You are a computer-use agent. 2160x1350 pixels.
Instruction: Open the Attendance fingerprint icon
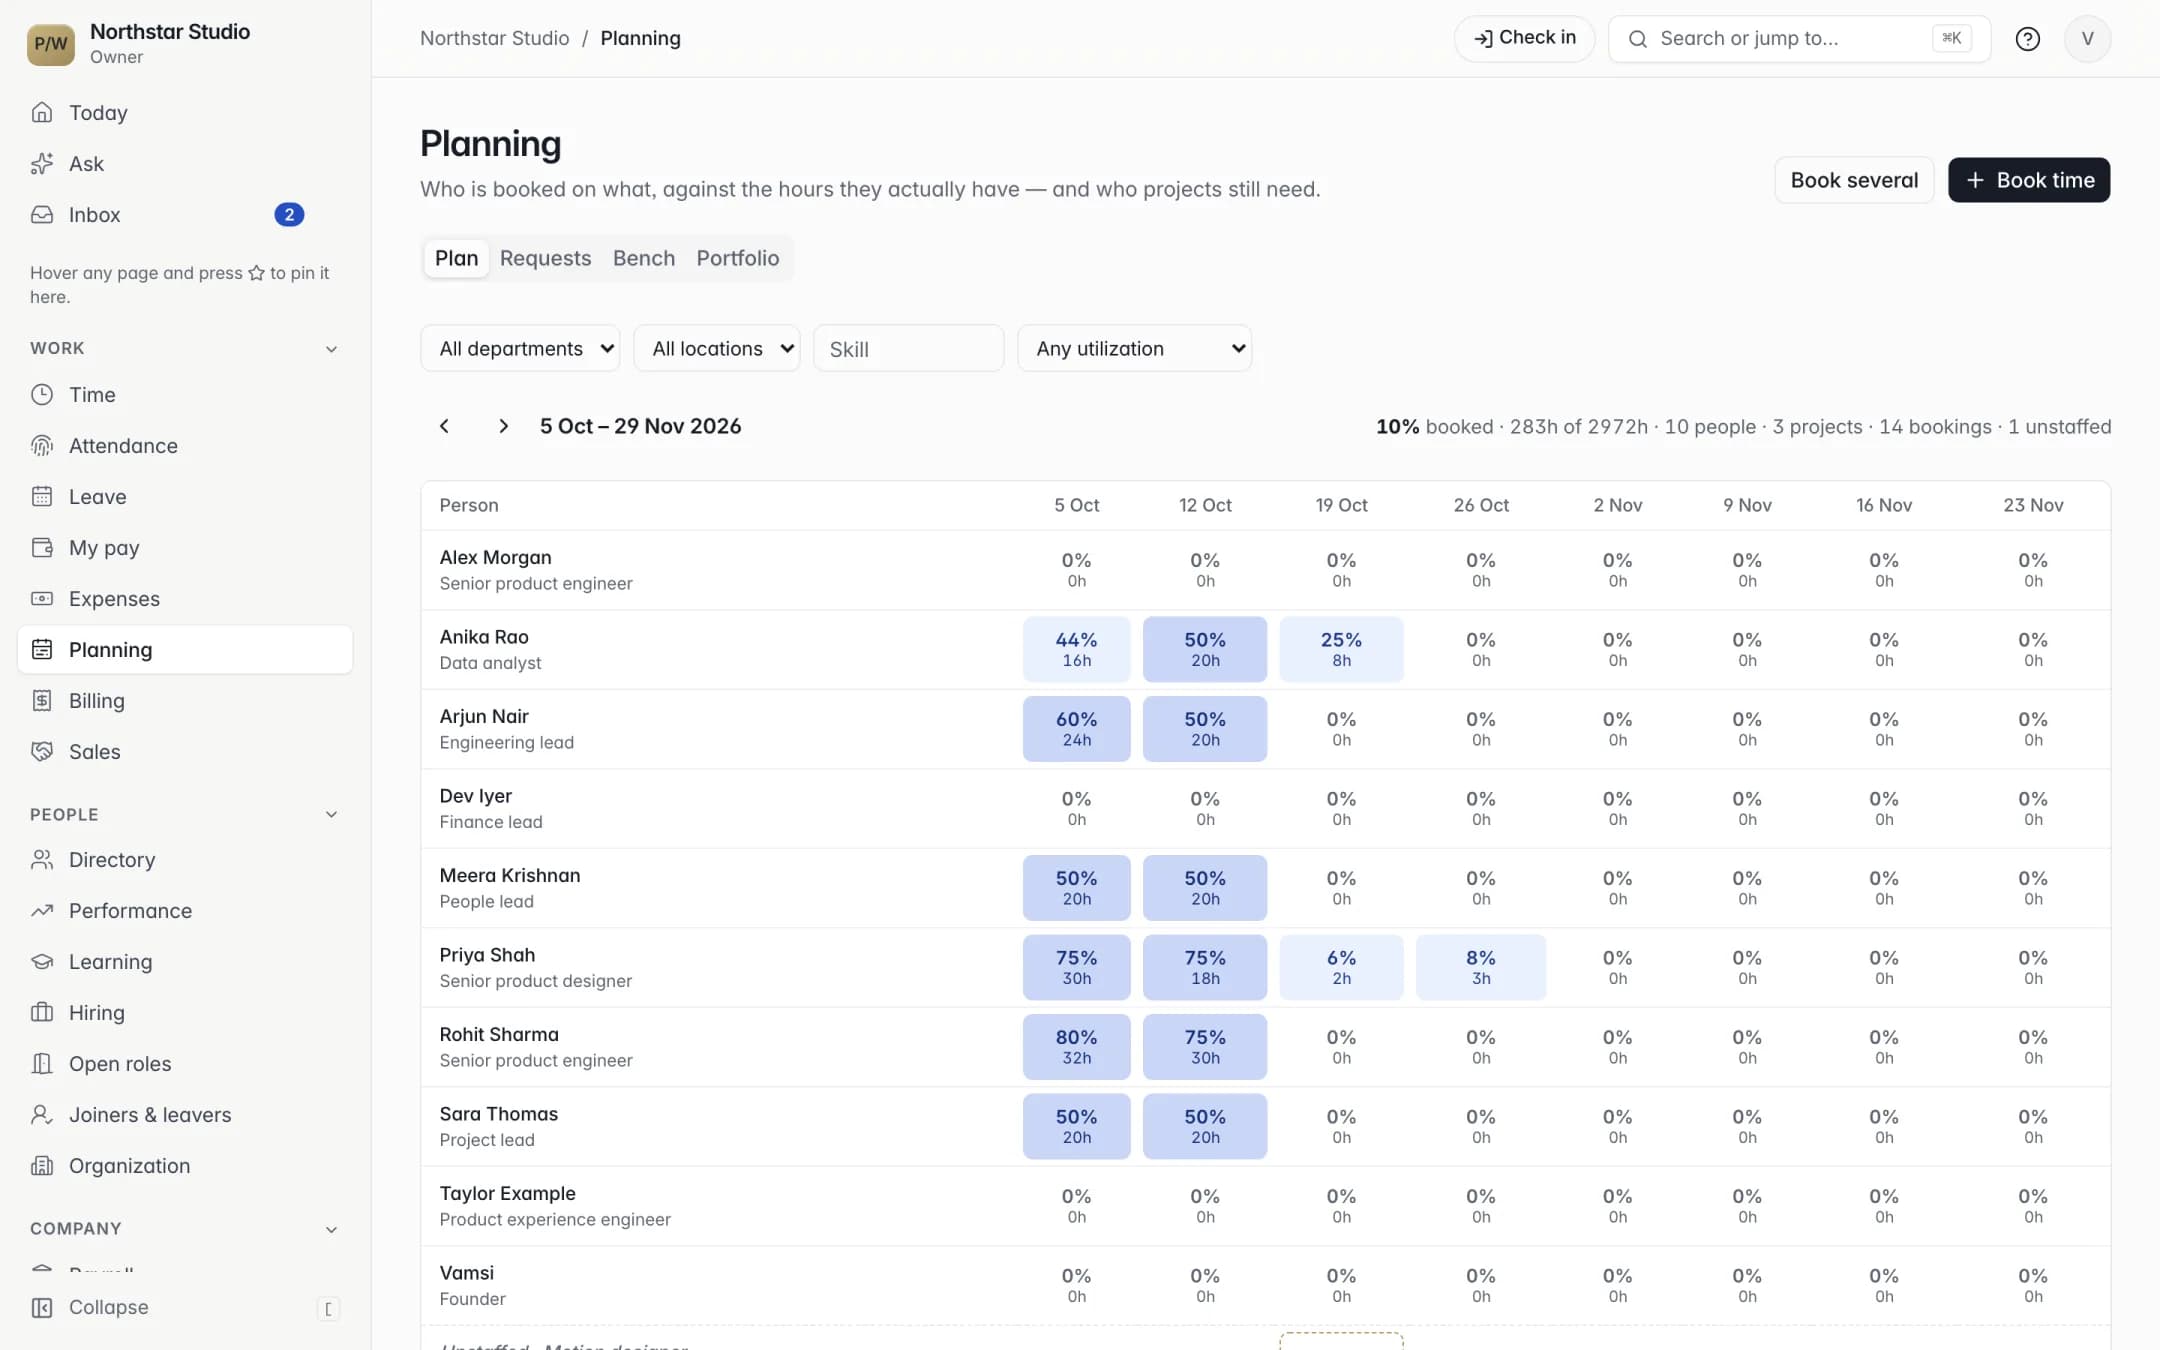[x=42, y=445]
